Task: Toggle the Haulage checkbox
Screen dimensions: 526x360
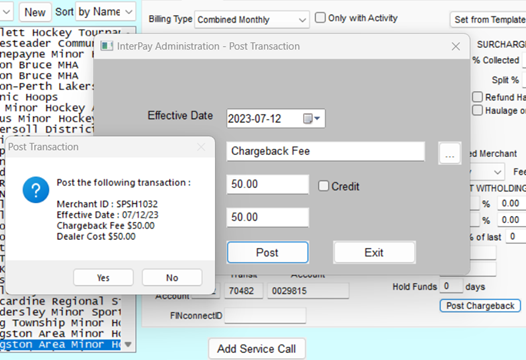Action: tap(477, 110)
